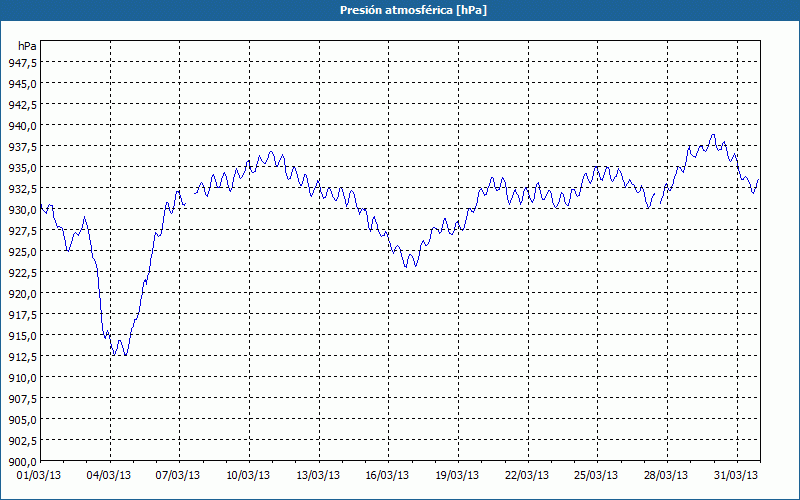Click the 'hPa' unit label on the axis
Image resolution: width=800 pixels, height=500 pixels.
click(27, 46)
